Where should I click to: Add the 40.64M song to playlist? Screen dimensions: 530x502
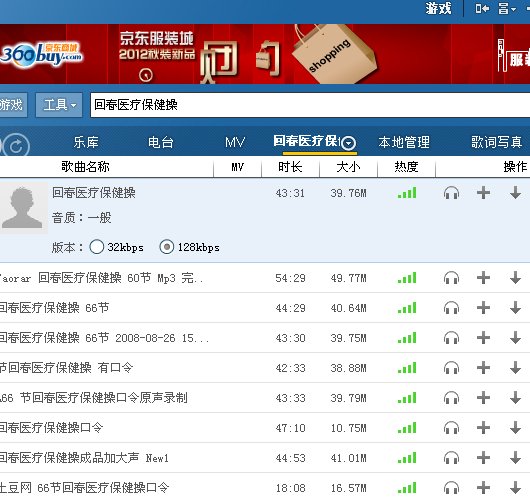click(483, 308)
